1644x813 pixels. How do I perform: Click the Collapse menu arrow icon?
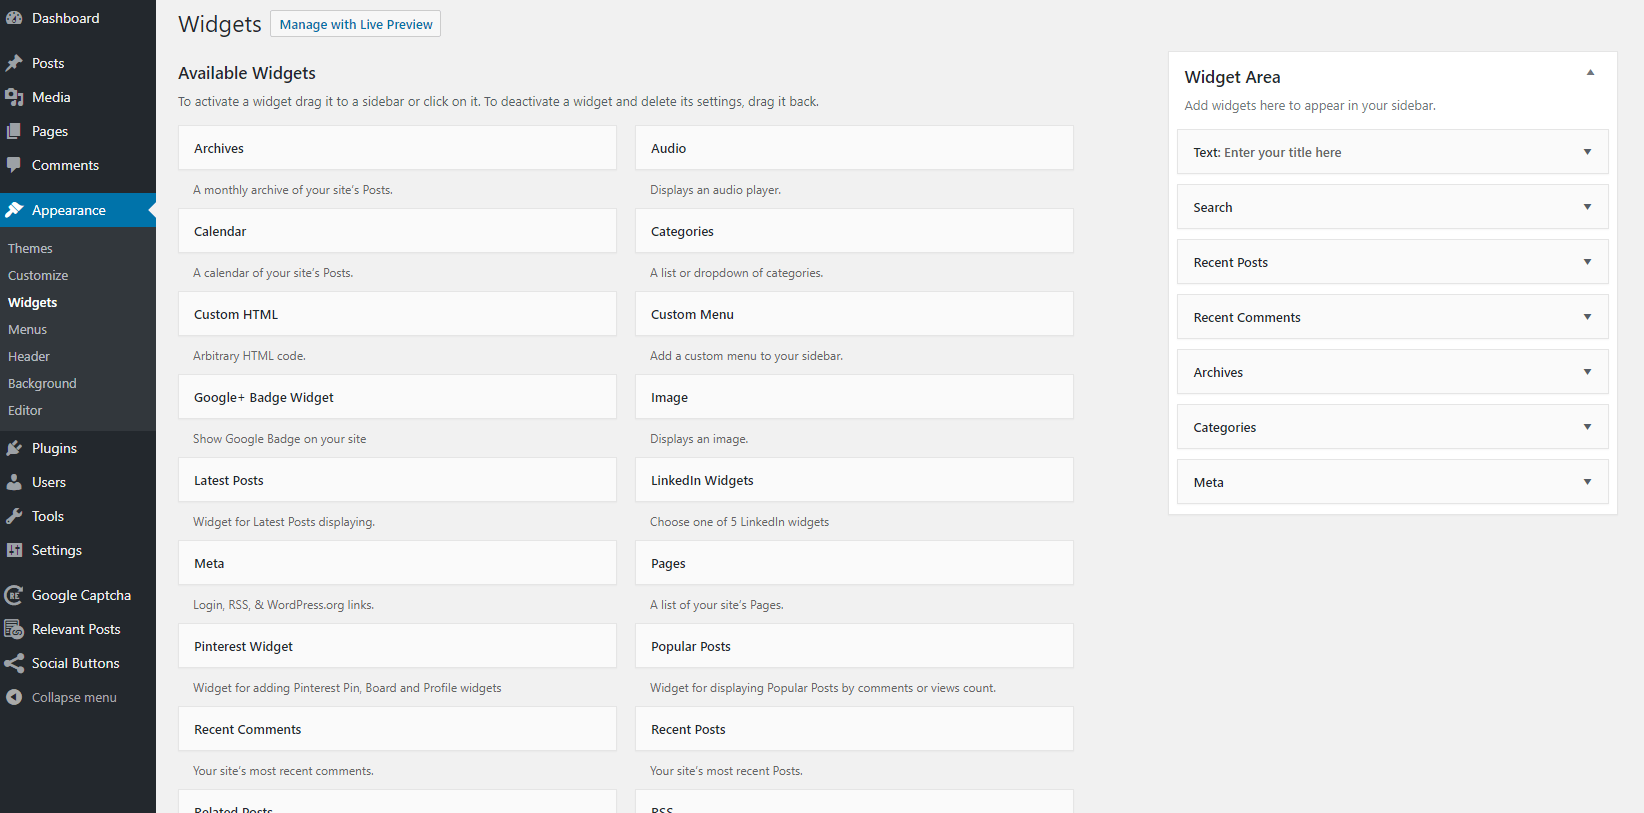[14, 697]
